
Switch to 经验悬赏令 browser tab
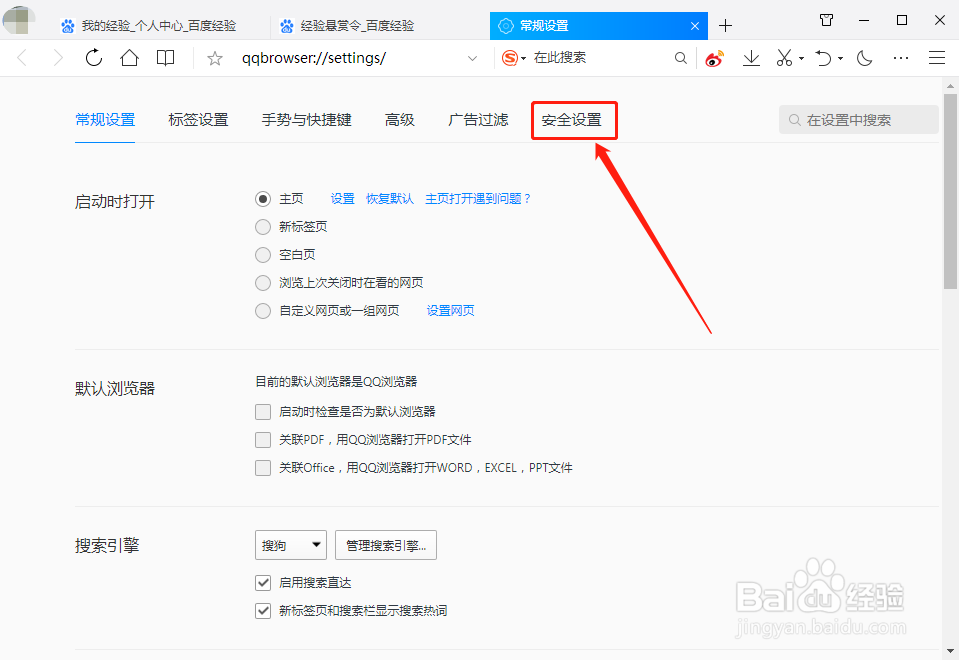pos(349,26)
